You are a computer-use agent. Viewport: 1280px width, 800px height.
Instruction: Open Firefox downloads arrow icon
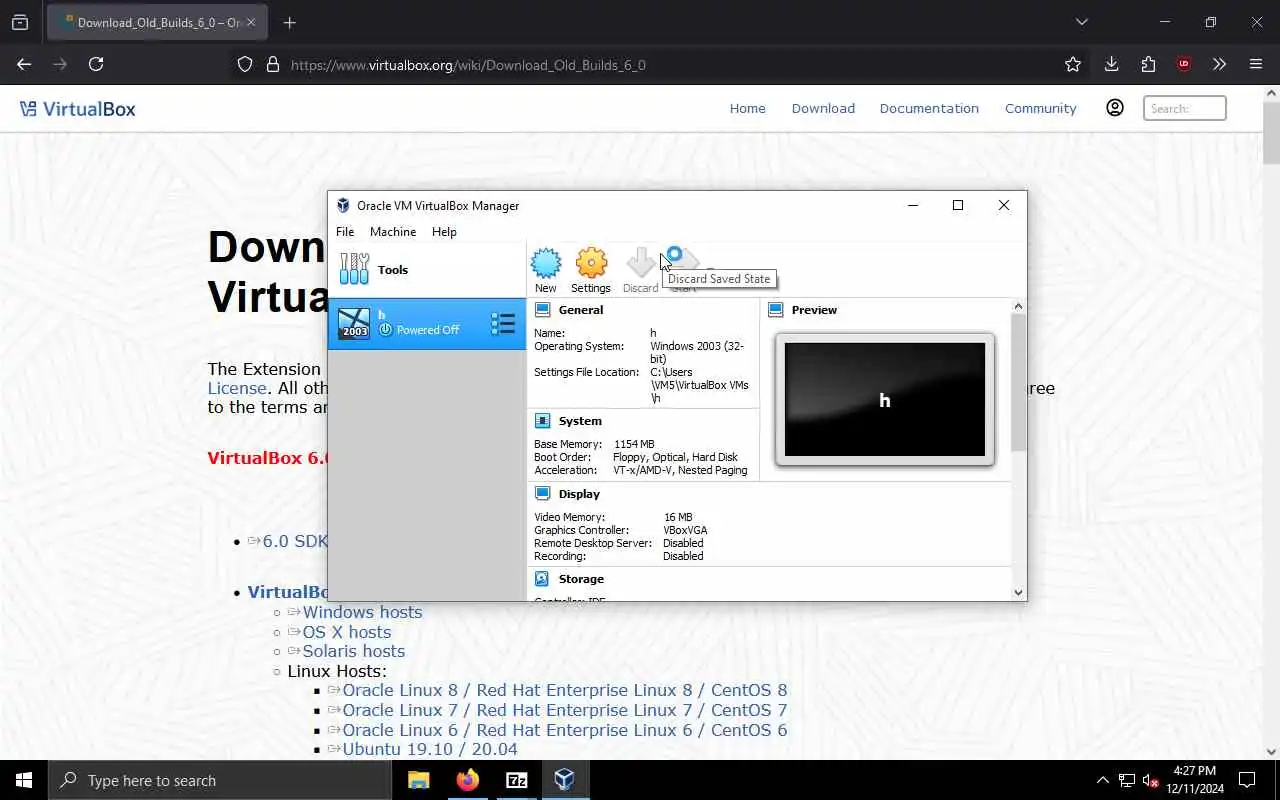1111,64
